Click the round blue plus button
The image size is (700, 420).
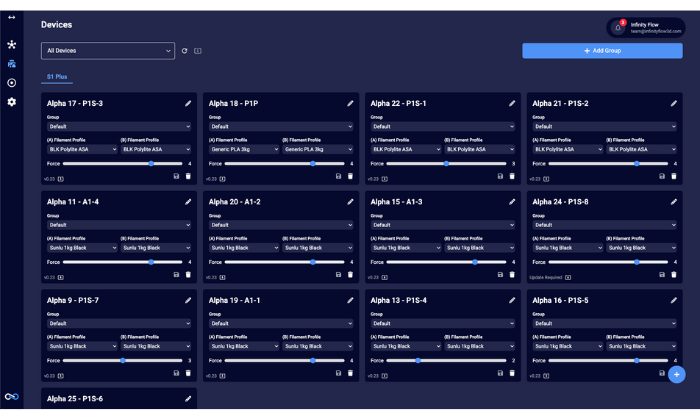pyautogui.click(x=676, y=374)
